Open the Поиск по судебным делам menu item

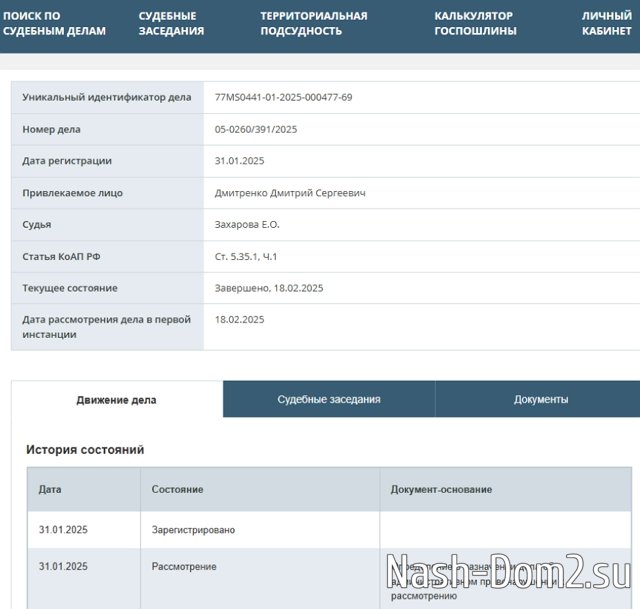click(x=54, y=23)
